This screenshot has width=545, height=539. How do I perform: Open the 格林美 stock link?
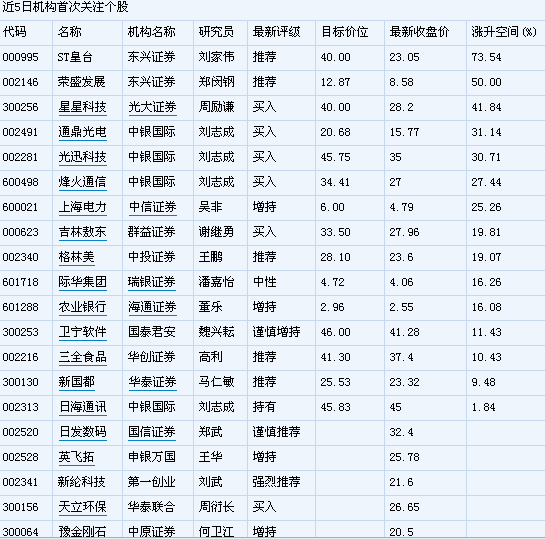point(77,257)
